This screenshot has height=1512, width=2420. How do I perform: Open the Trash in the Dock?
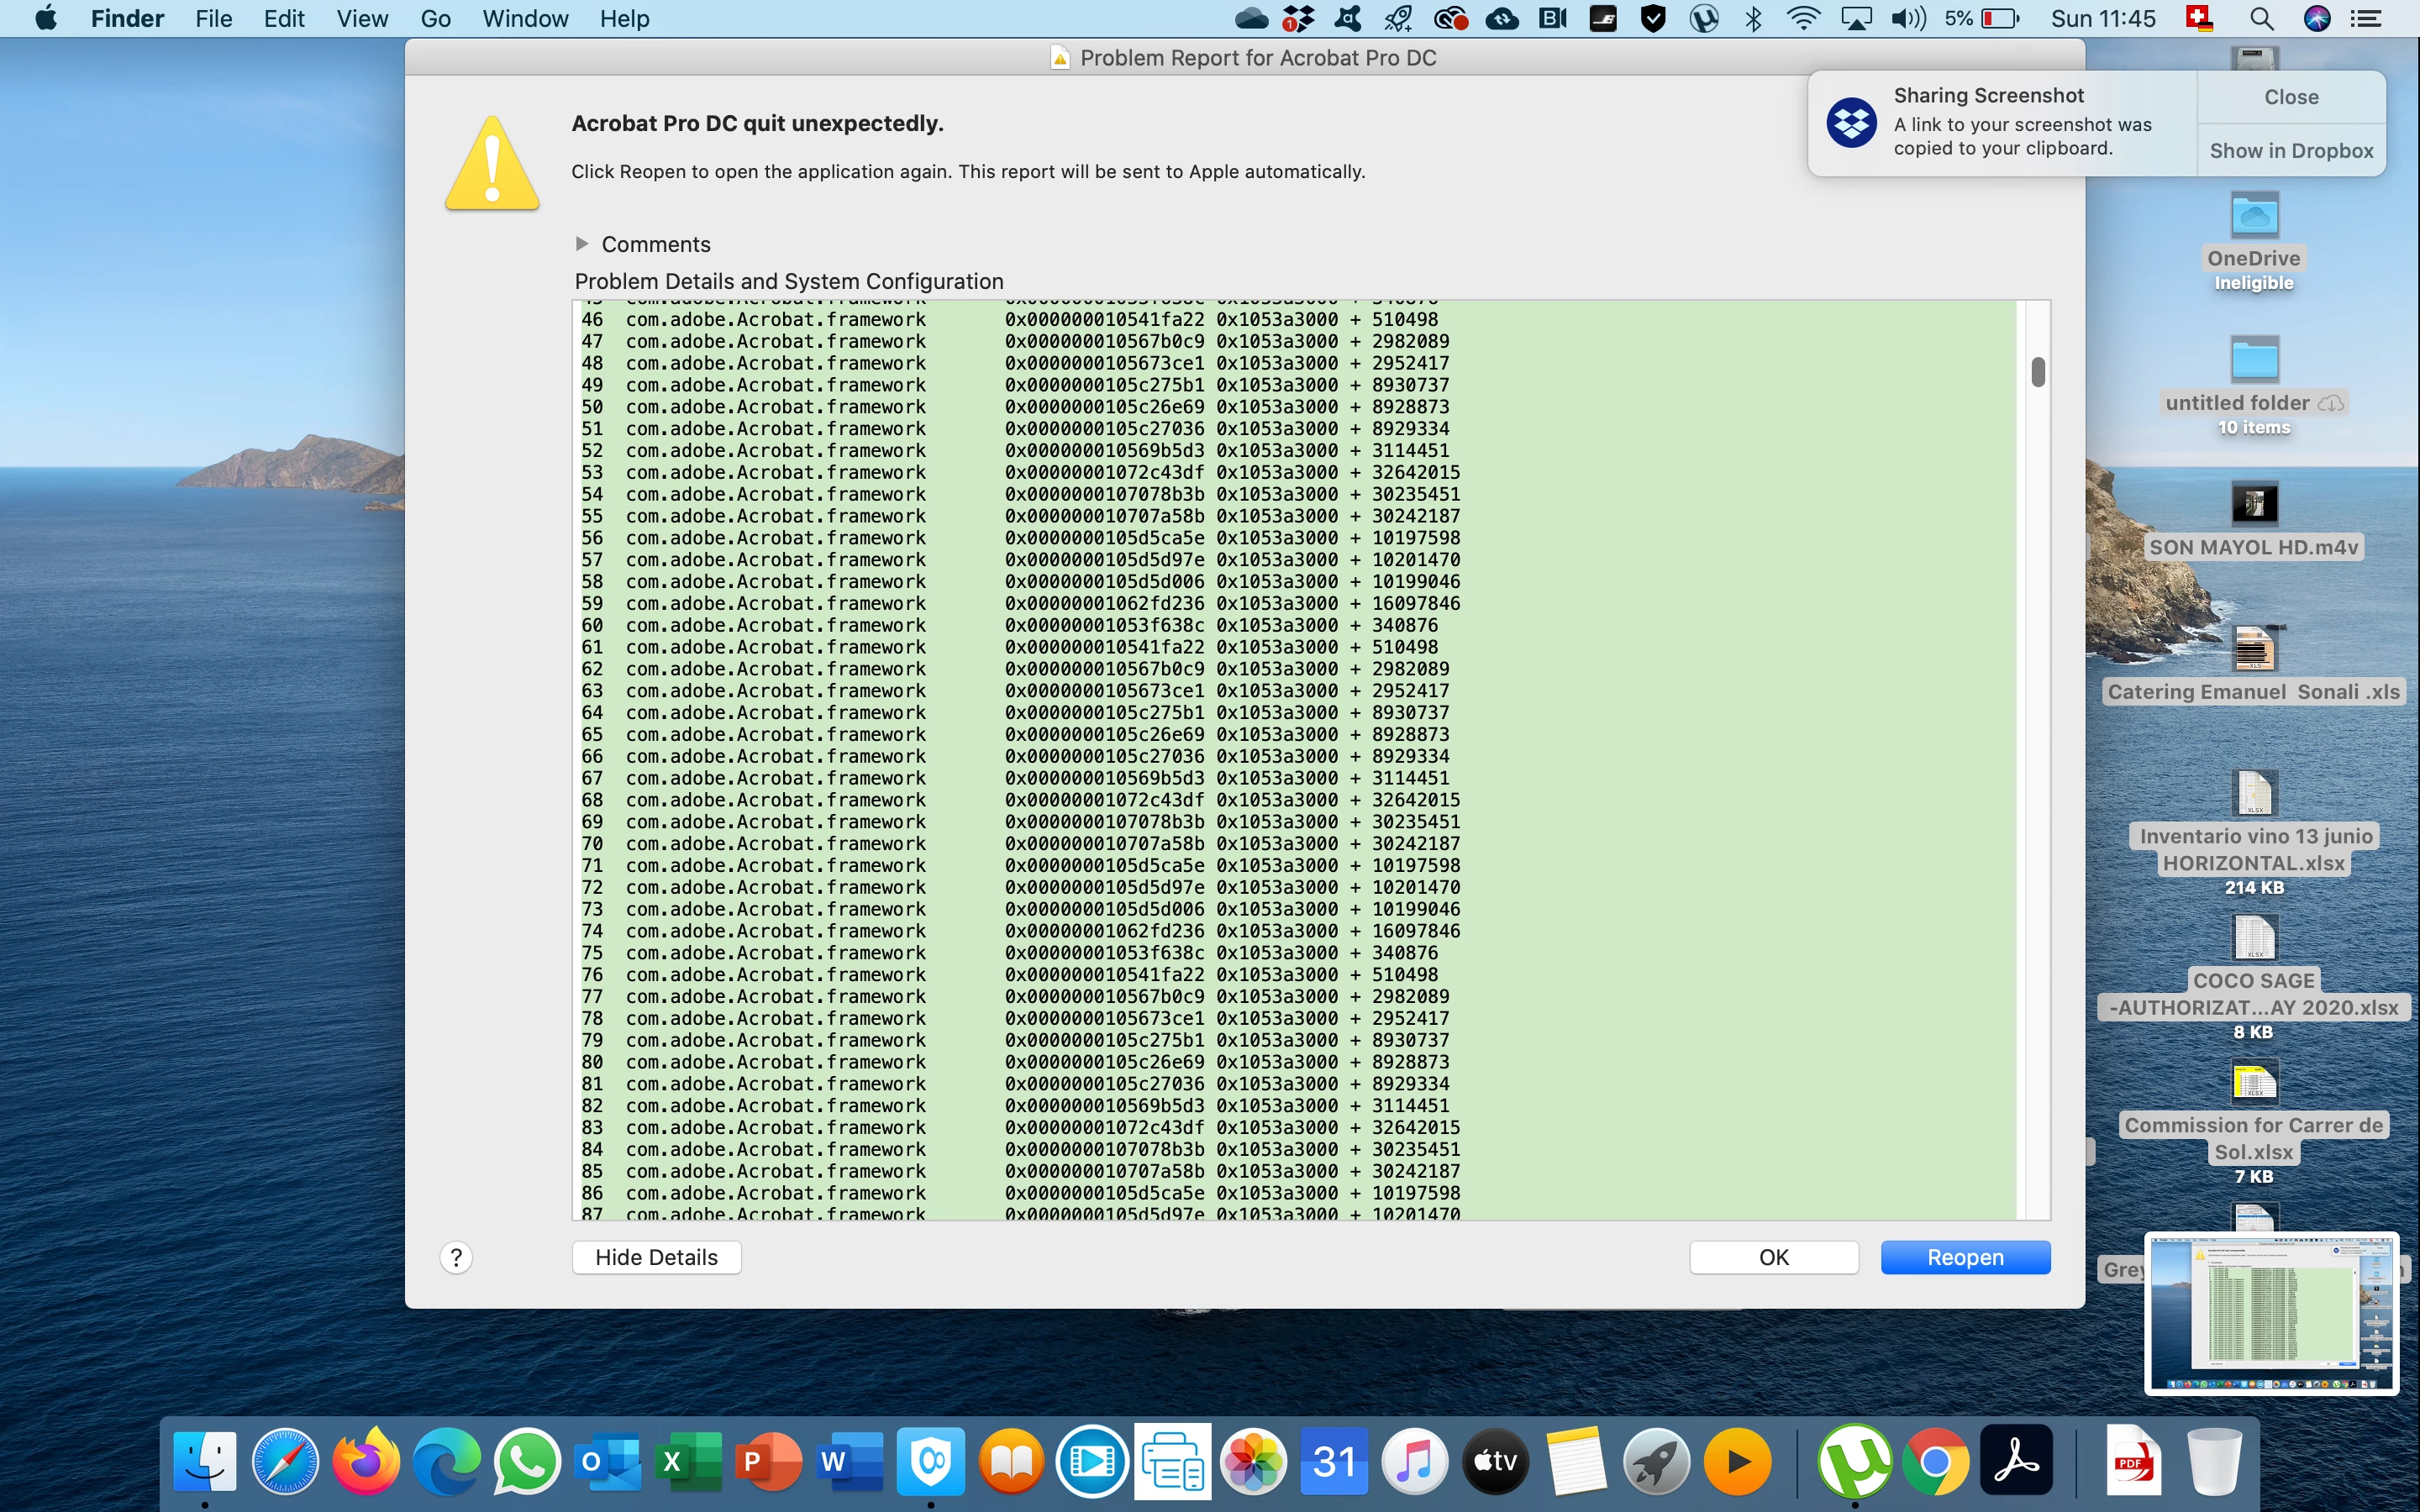coord(2214,1461)
